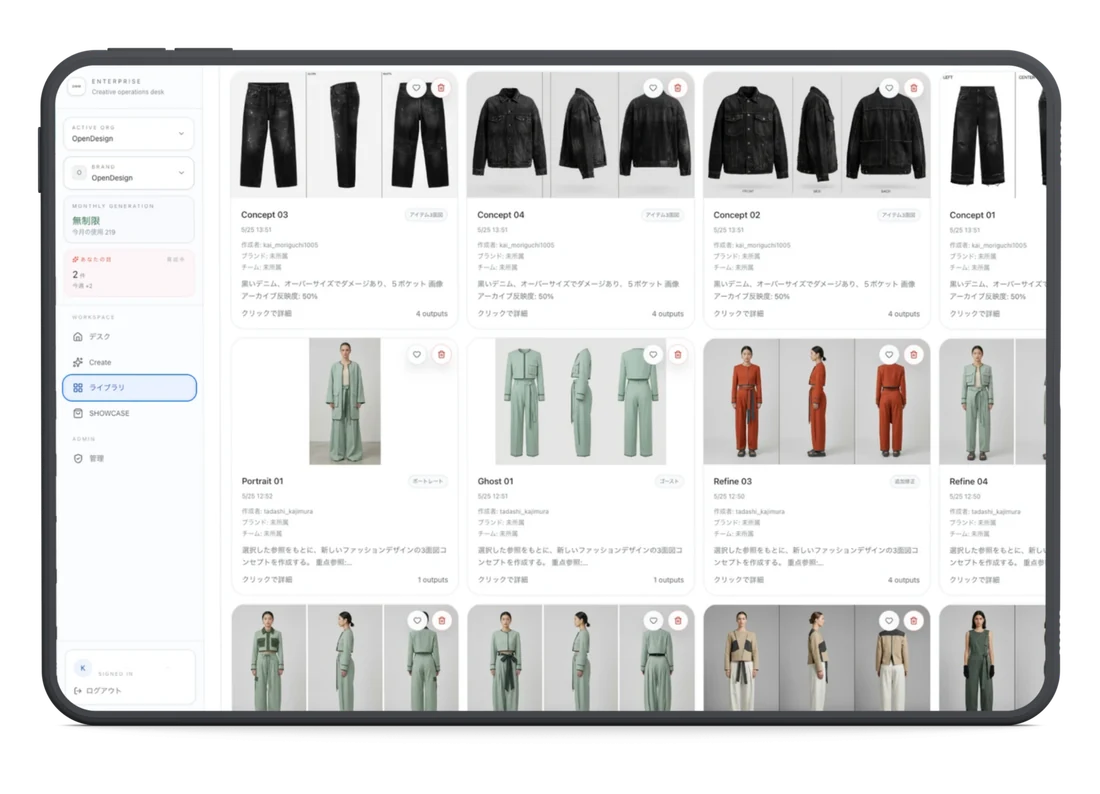The height and width of the screenshot is (794, 1100).
Task: Click the sparkle icon beside Create
Action: (x=78, y=362)
